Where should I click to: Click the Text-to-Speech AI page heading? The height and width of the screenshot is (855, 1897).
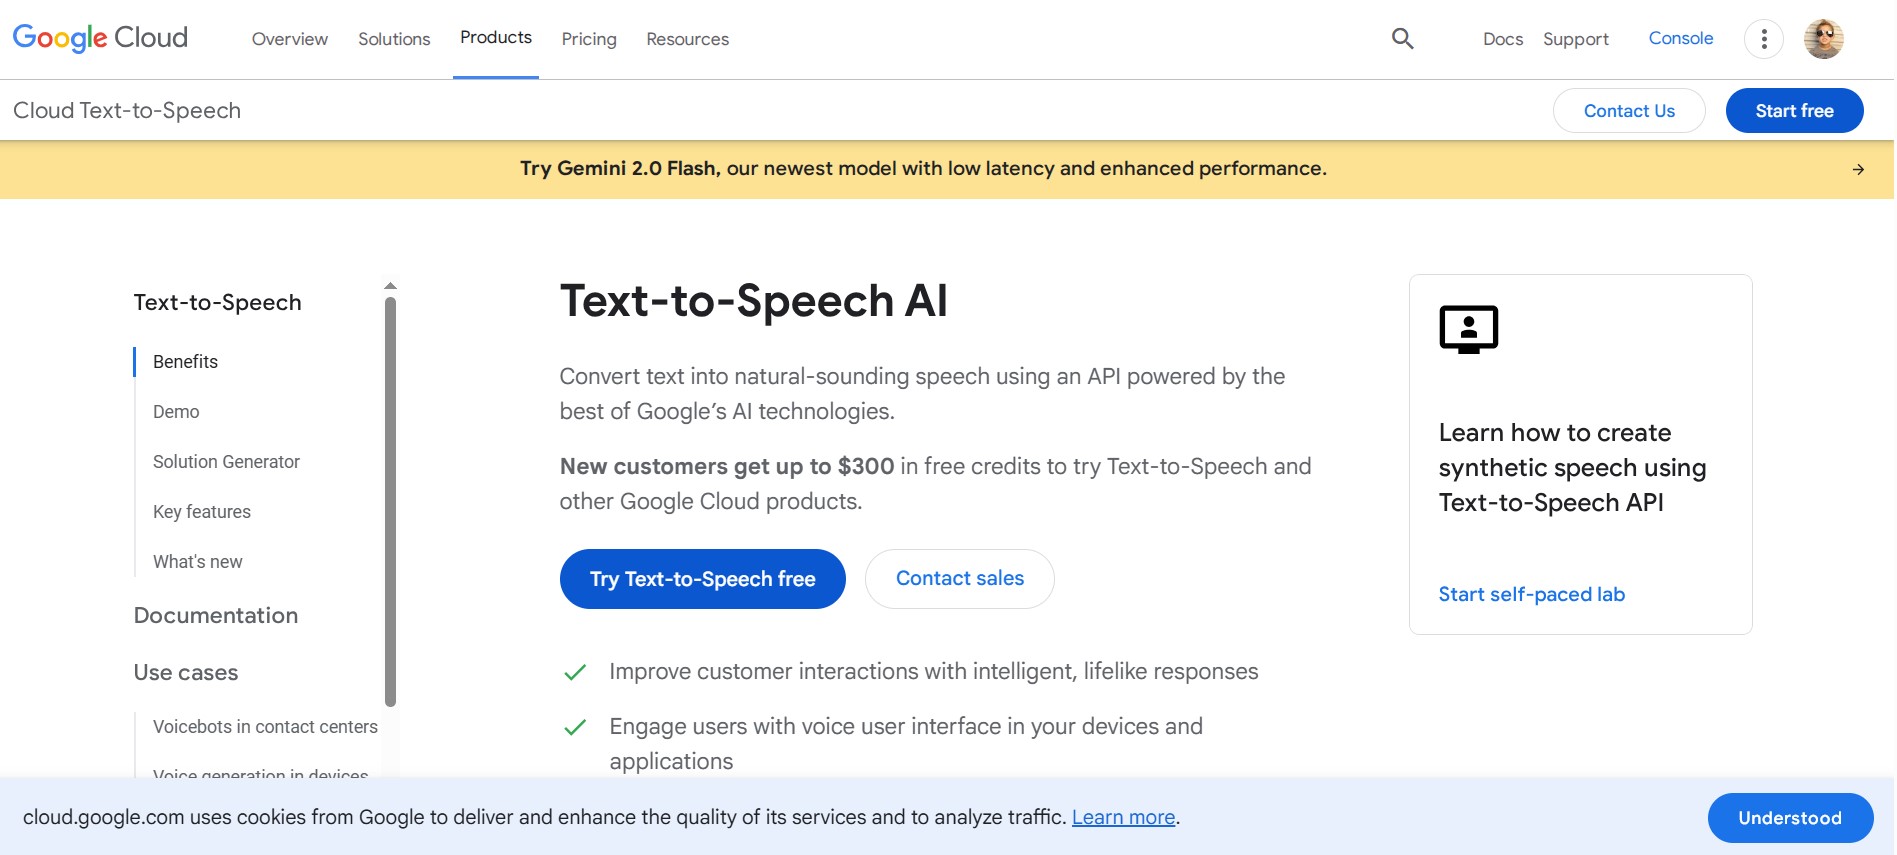[753, 301]
